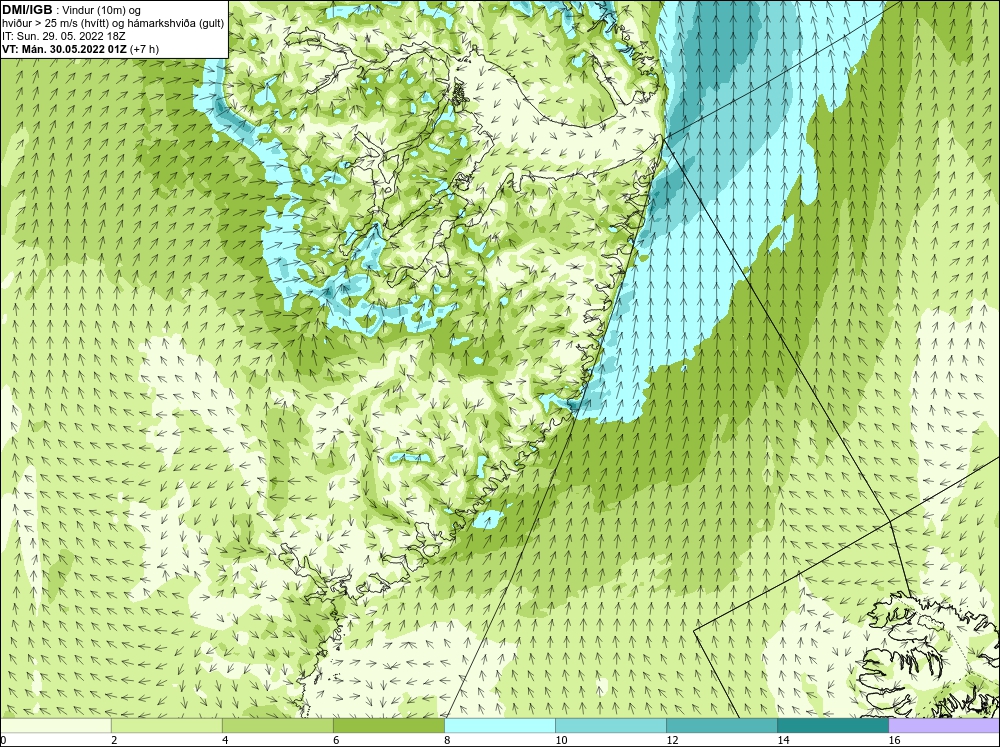Click the legend tick label '16'
1000x747 pixels.
coord(894,740)
